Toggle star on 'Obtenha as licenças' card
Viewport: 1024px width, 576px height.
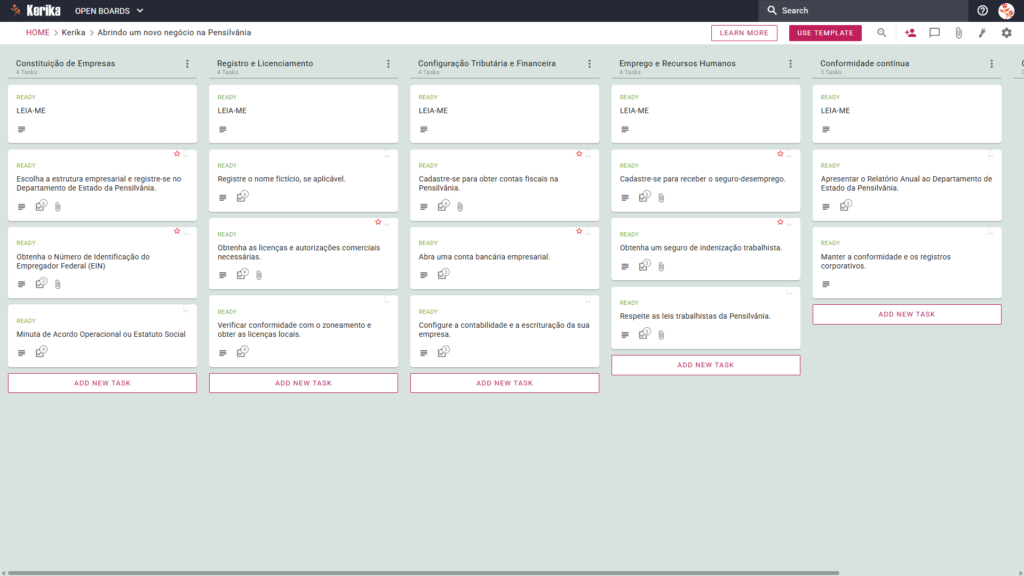pyautogui.click(x=378, y=223)
